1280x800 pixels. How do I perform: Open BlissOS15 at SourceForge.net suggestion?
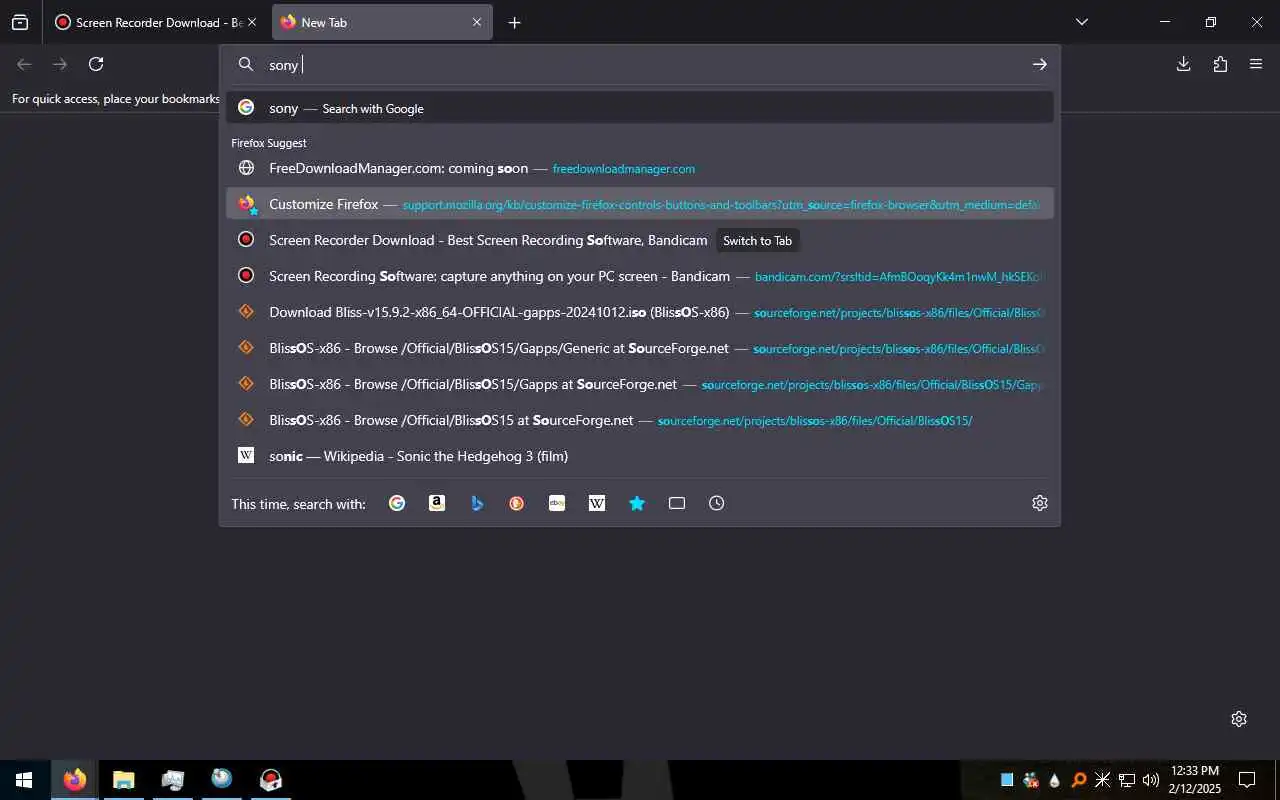(x=640, y=420)
